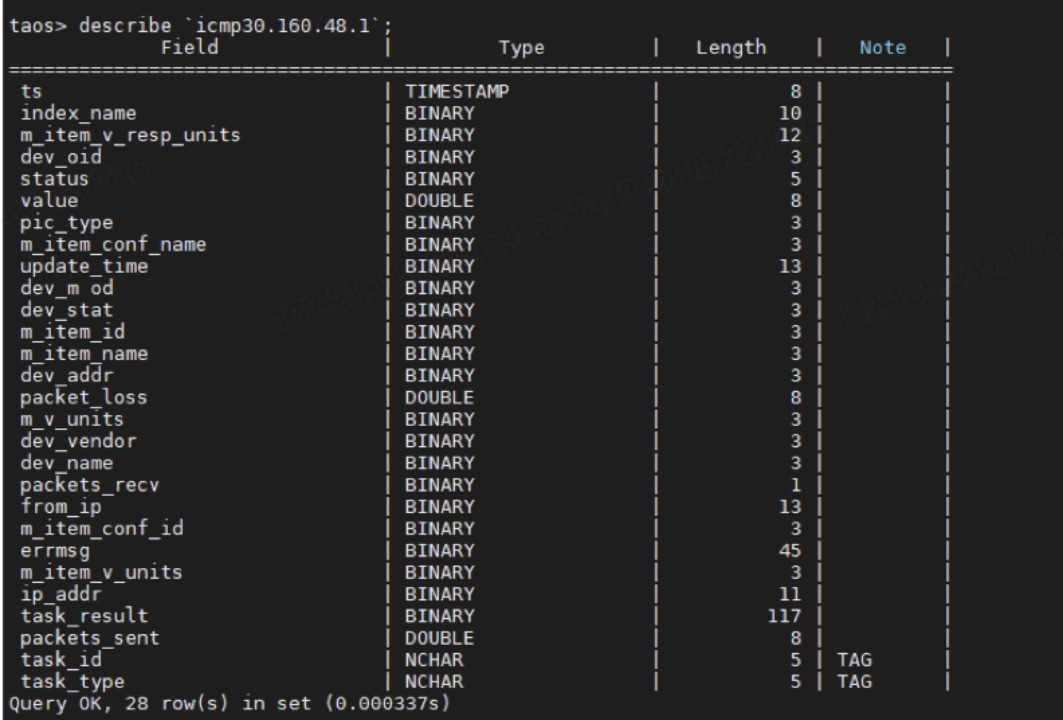
Task: Click length value 45 in errmsg row
Action: [x=790, y=551]
